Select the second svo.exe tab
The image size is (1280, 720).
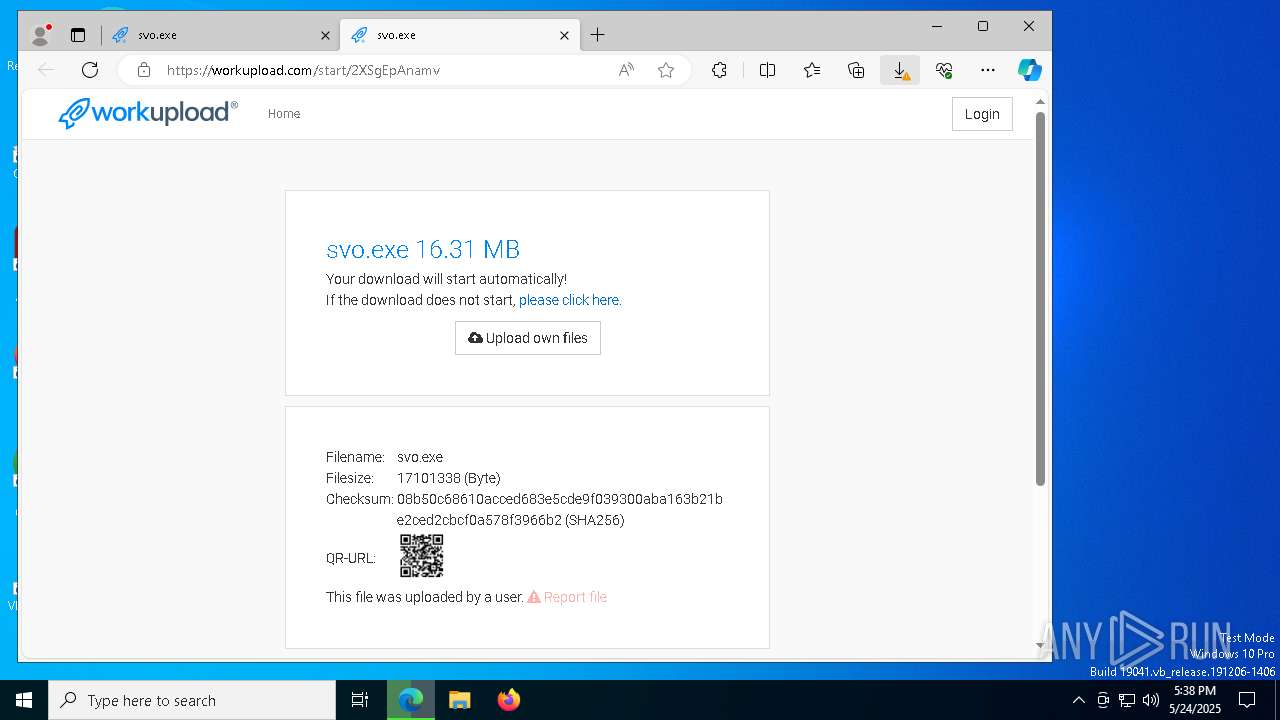coord(458,35)
